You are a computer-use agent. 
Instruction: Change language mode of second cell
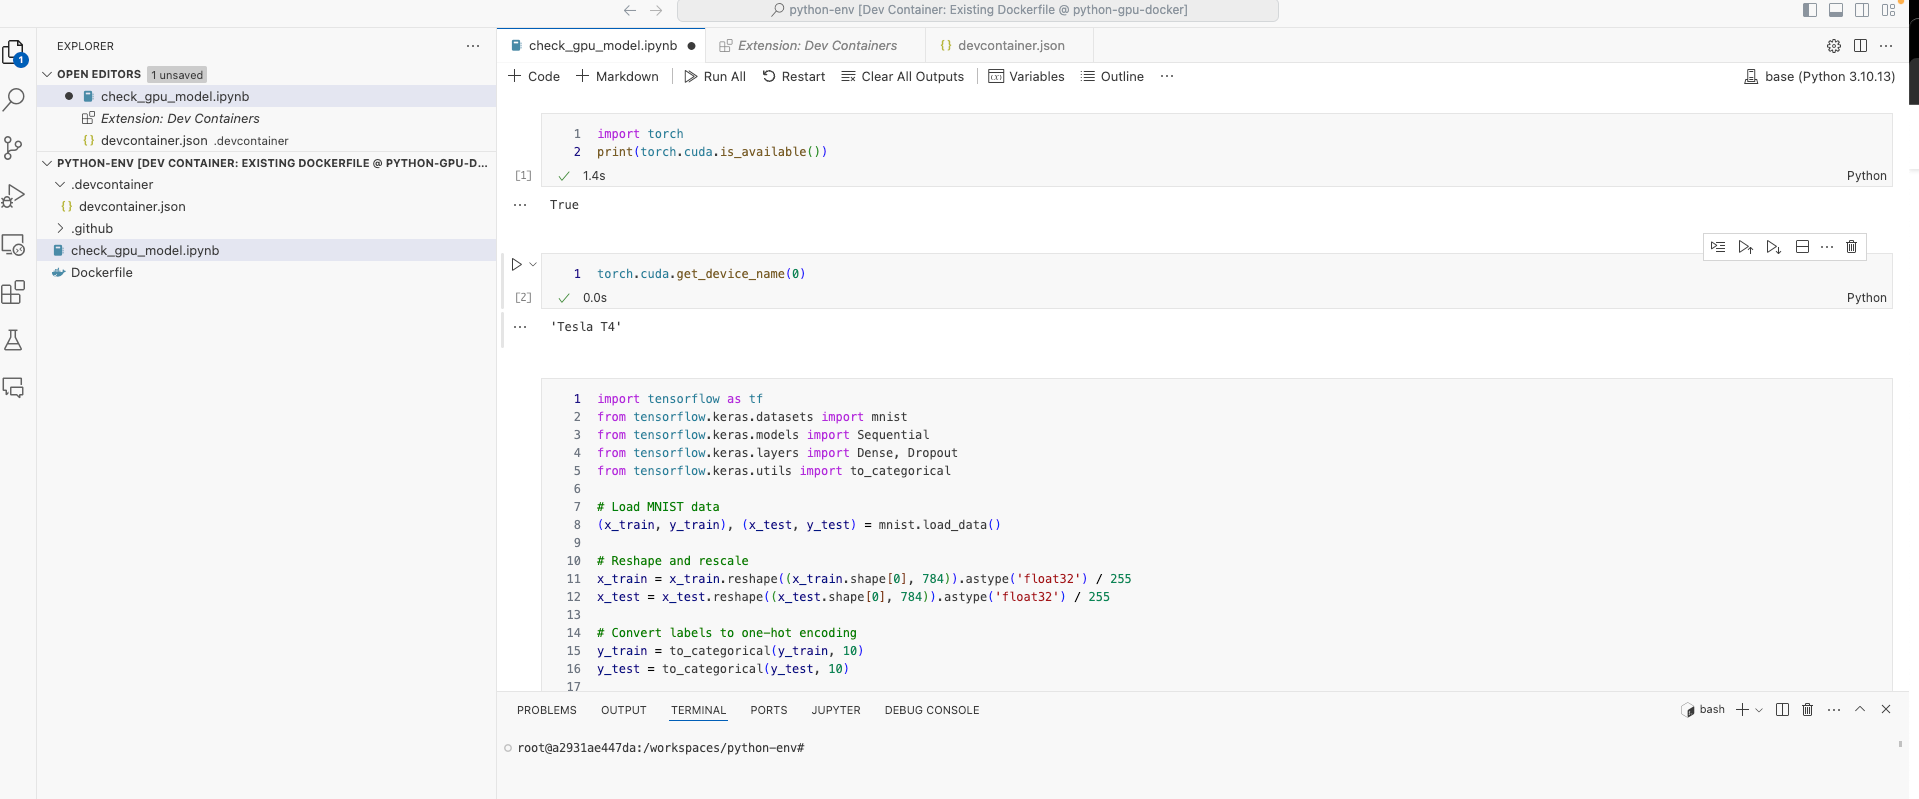tap(1866, 298)
